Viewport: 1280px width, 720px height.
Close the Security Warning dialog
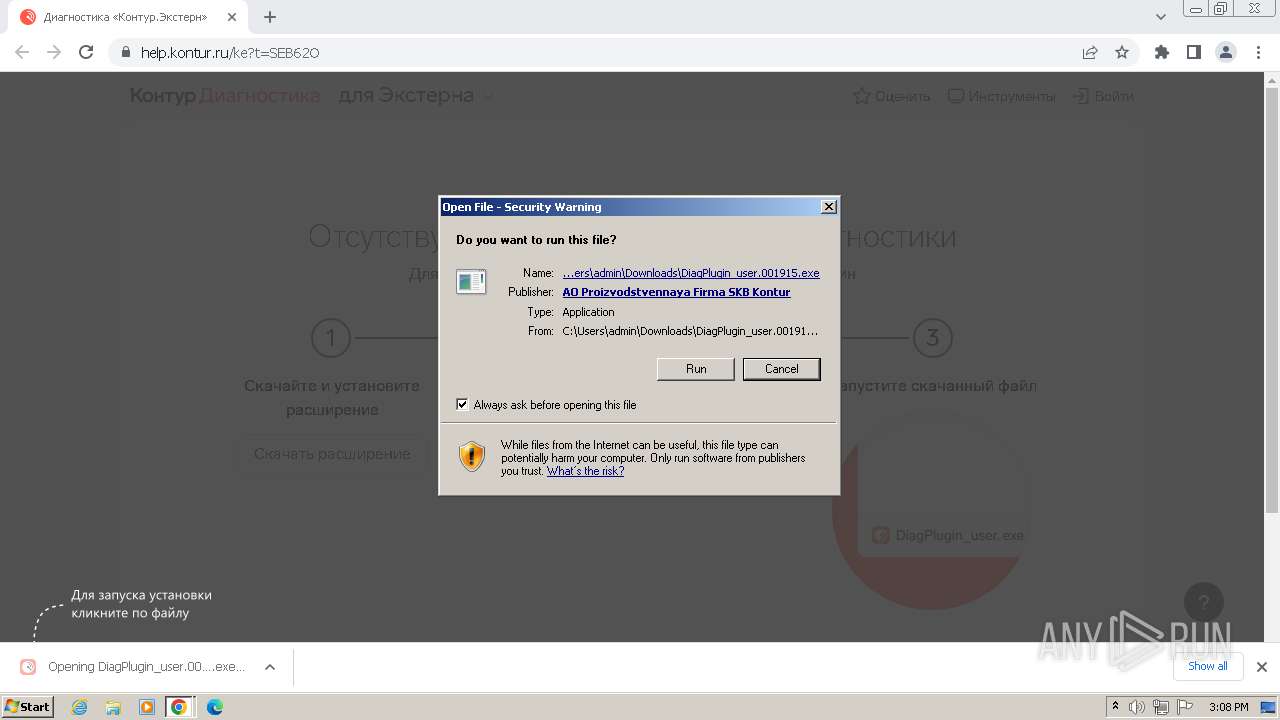(828, 207)
